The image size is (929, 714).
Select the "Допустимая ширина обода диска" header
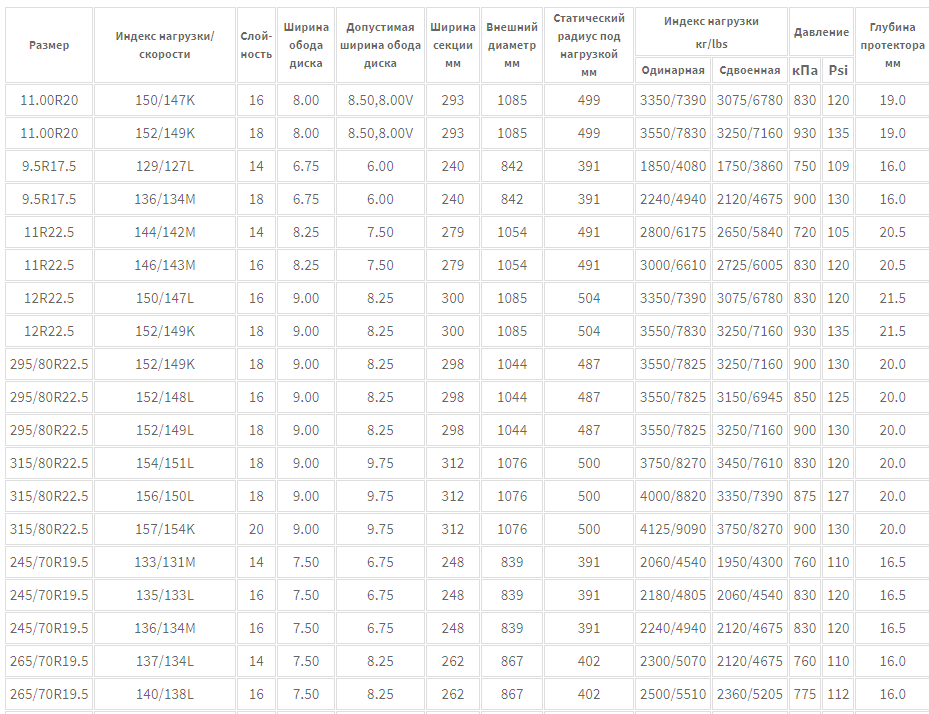(x=380, y=45)
